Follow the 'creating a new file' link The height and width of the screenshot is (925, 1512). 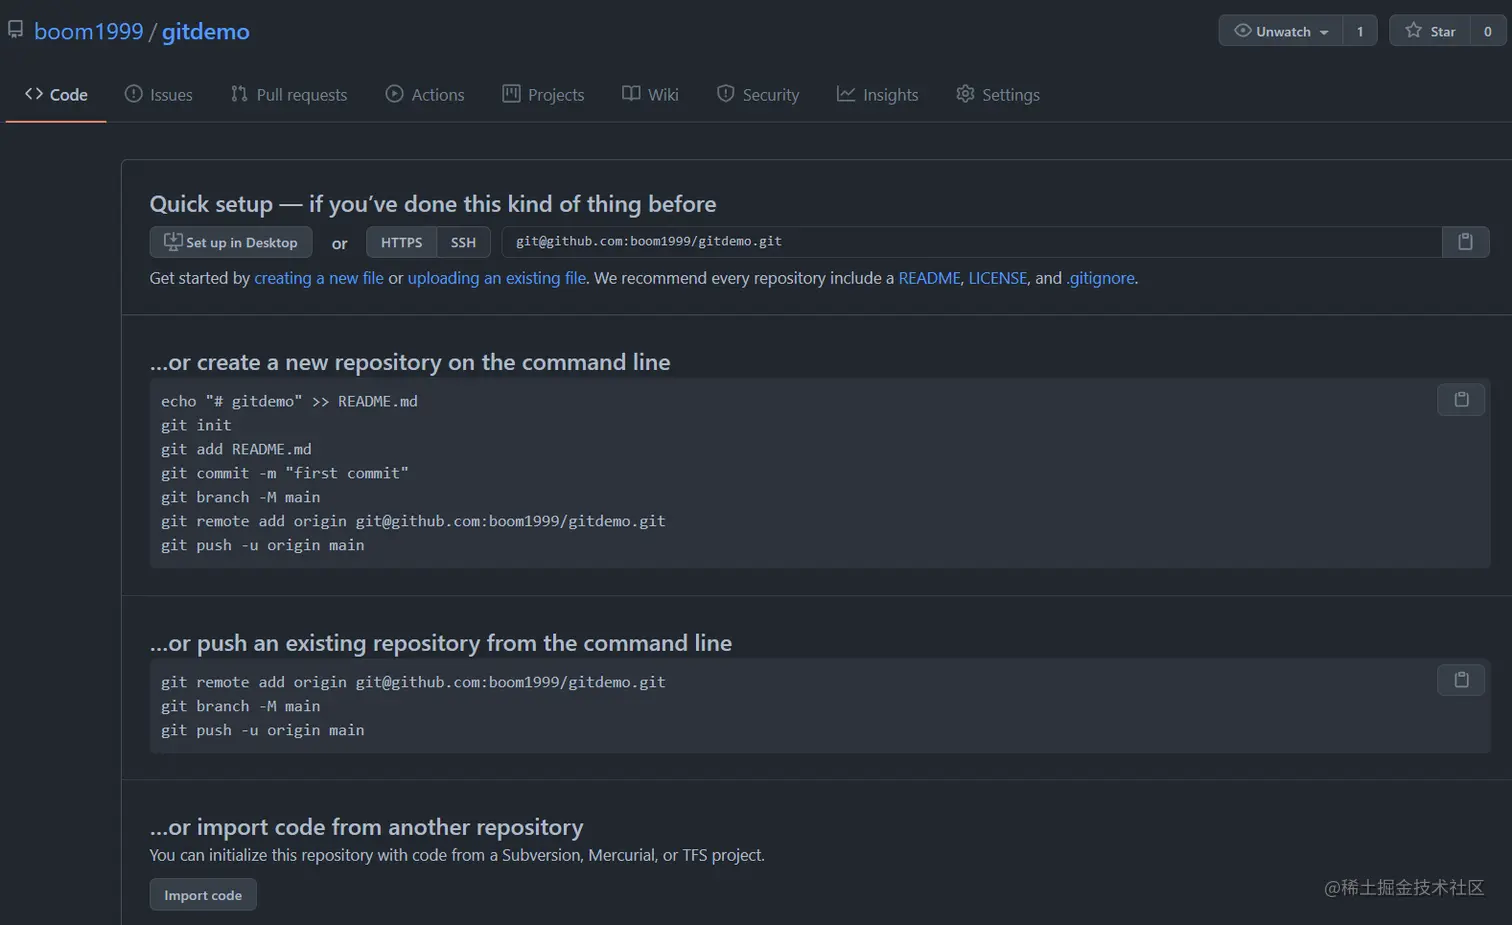319,278
